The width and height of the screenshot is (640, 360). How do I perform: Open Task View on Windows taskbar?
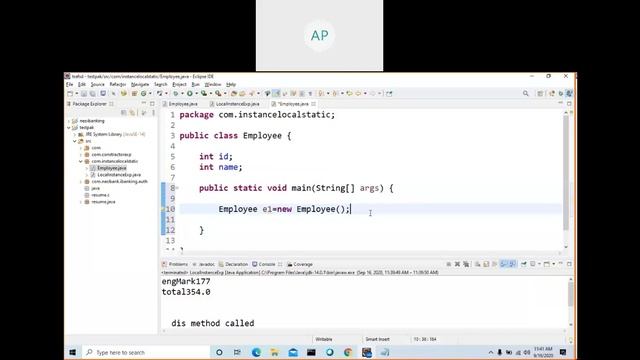(237, 352)
